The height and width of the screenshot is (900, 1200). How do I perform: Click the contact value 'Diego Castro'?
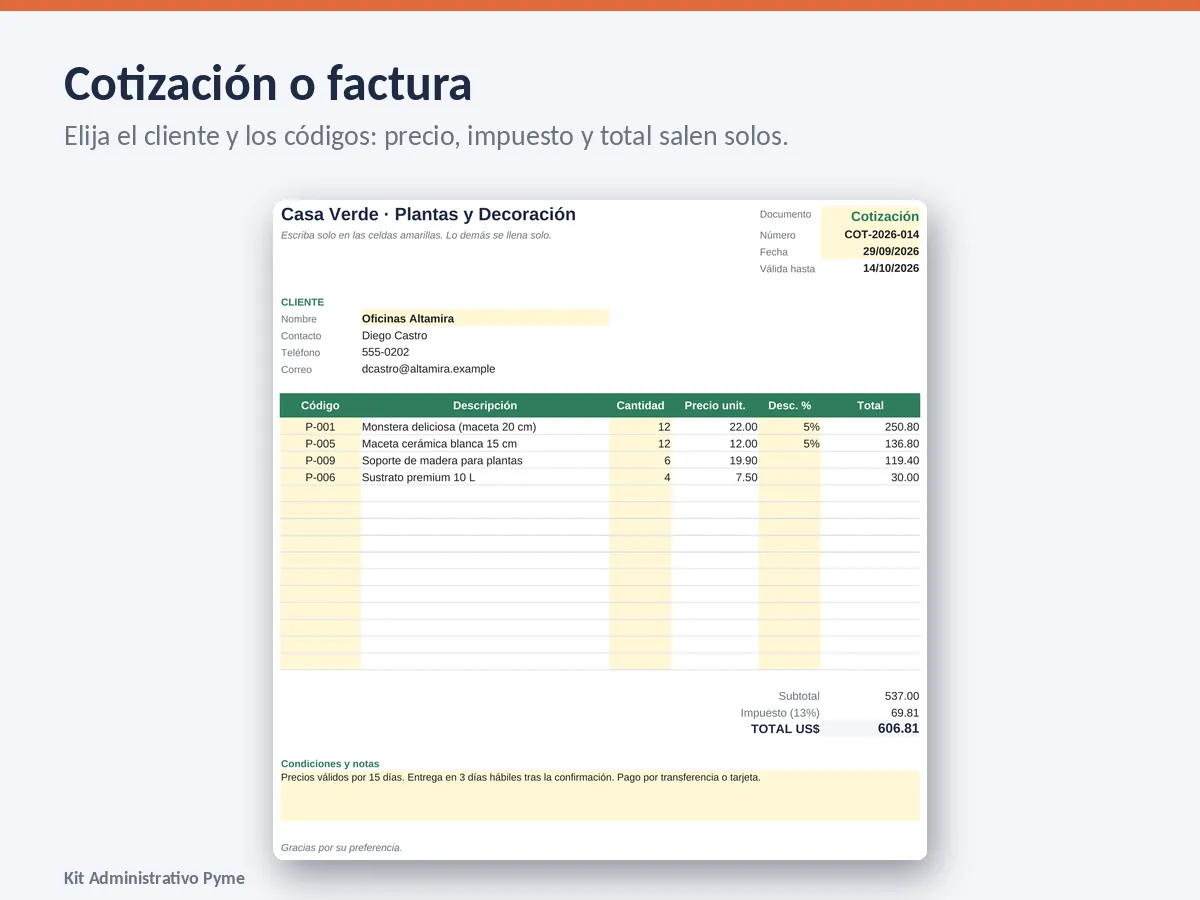[x=394, y=336]
